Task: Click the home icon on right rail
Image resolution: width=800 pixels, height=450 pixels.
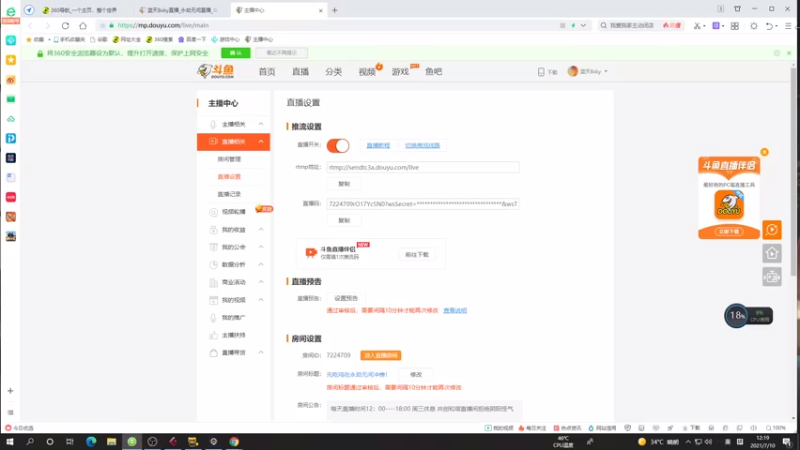Action: (772, 253)
